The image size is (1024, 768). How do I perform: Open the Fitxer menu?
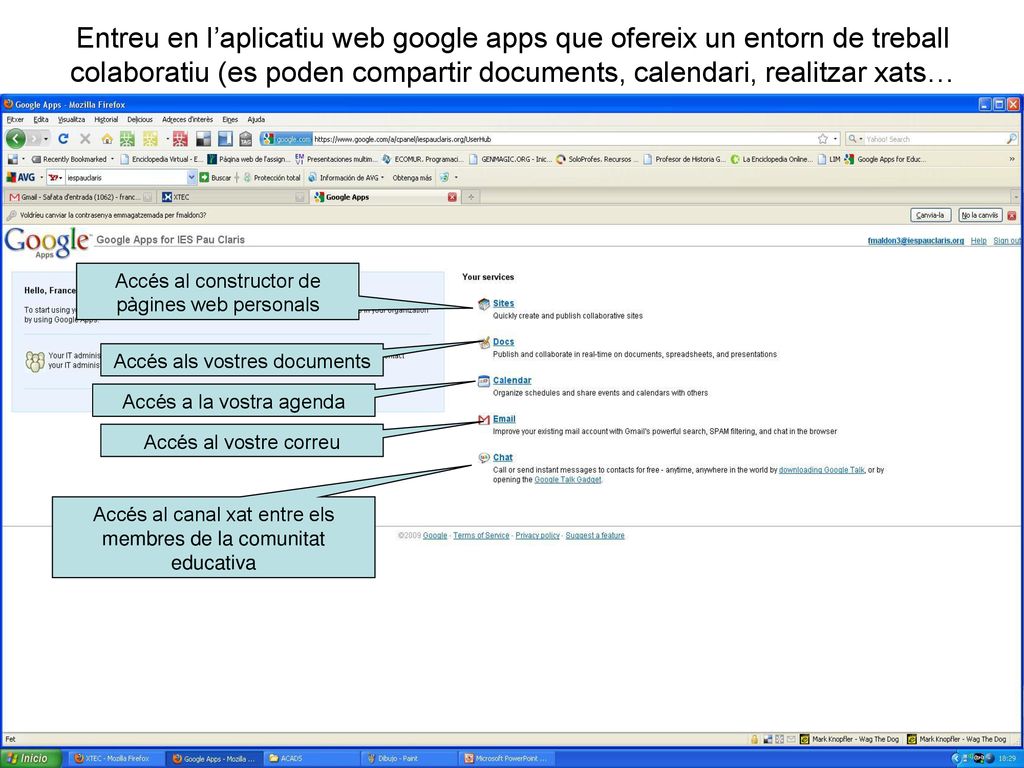pos(15,120)
